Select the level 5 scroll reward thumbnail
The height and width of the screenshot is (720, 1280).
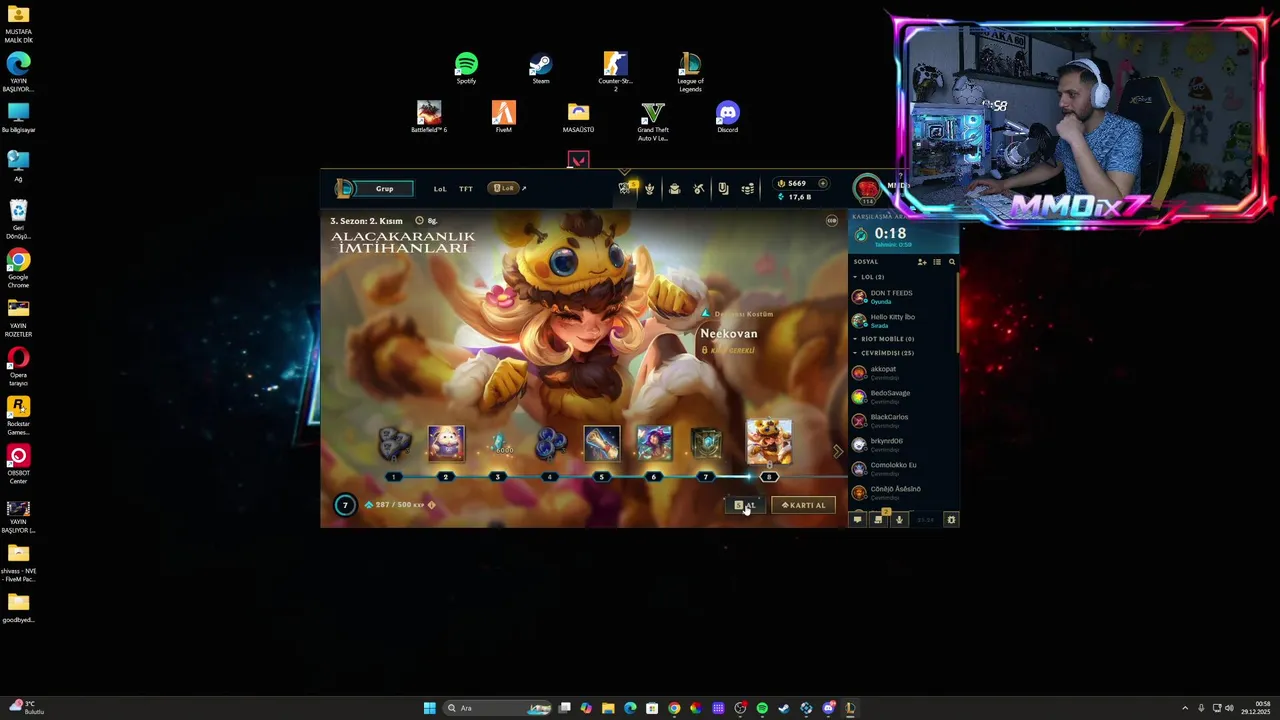[x=602, y=443]
